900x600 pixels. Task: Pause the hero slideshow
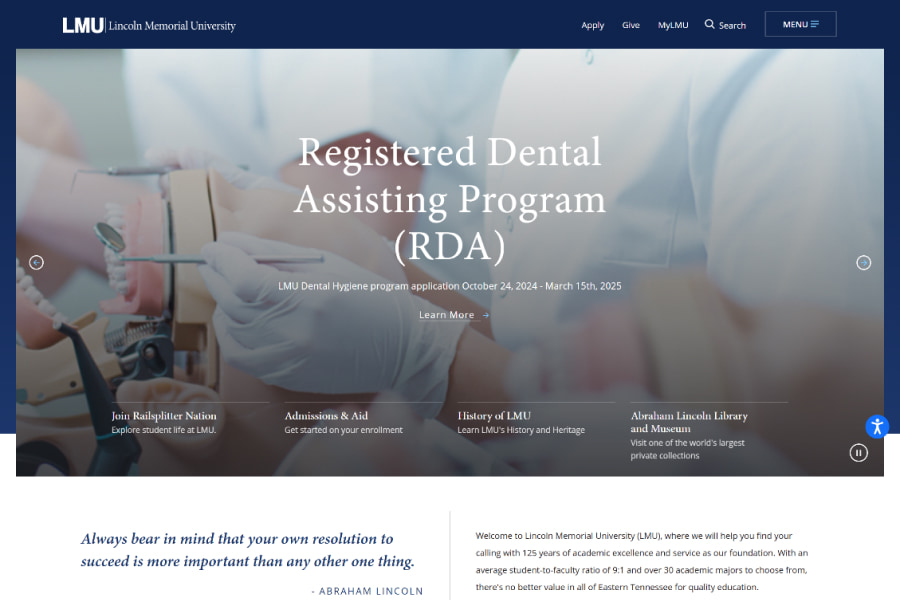coord(858,453)
